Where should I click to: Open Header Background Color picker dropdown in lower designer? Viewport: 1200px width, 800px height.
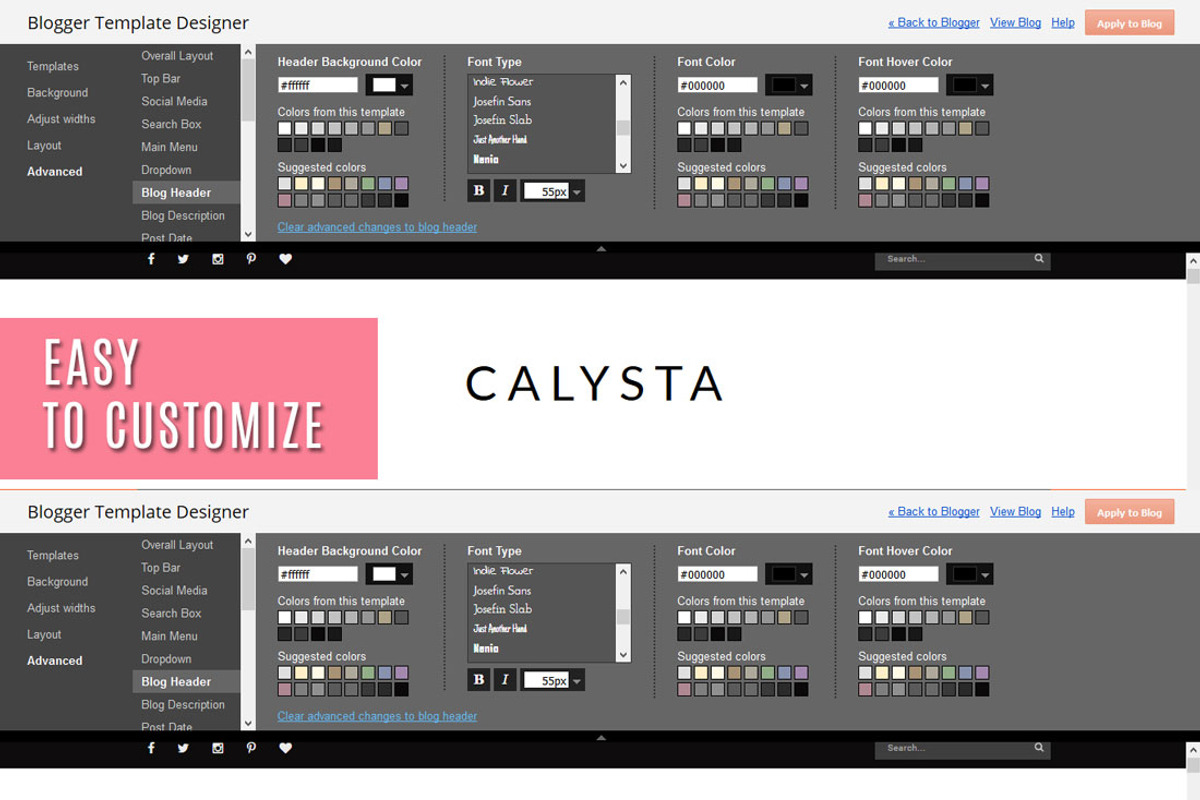389,574
